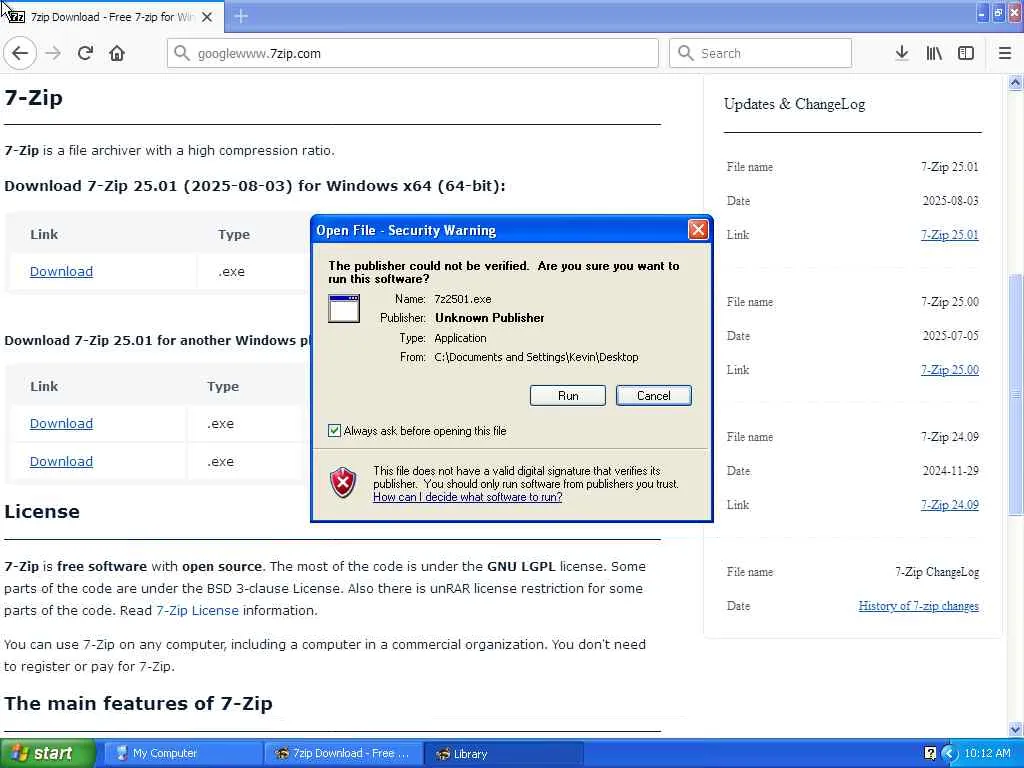Cancel the security warning dialog
The width and height of the screenshot is (1024, 768).
tap(654, 396)
